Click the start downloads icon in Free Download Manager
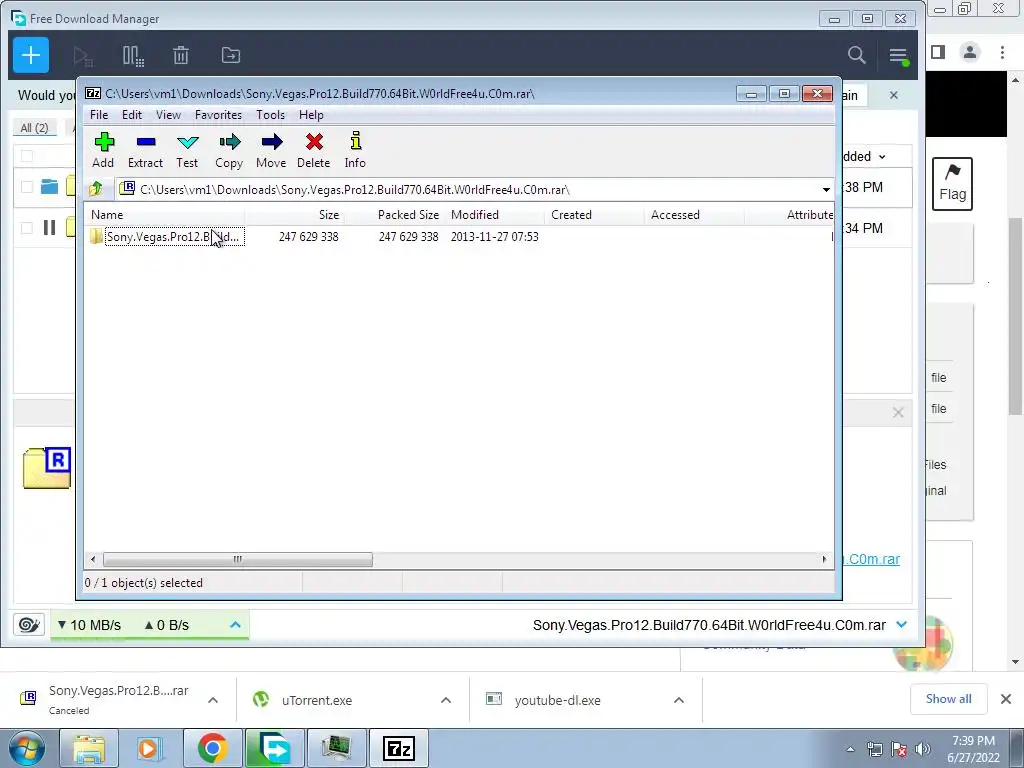Image resolution: width=1024 pixels, height=768 pixels. [x=83, y=56]
